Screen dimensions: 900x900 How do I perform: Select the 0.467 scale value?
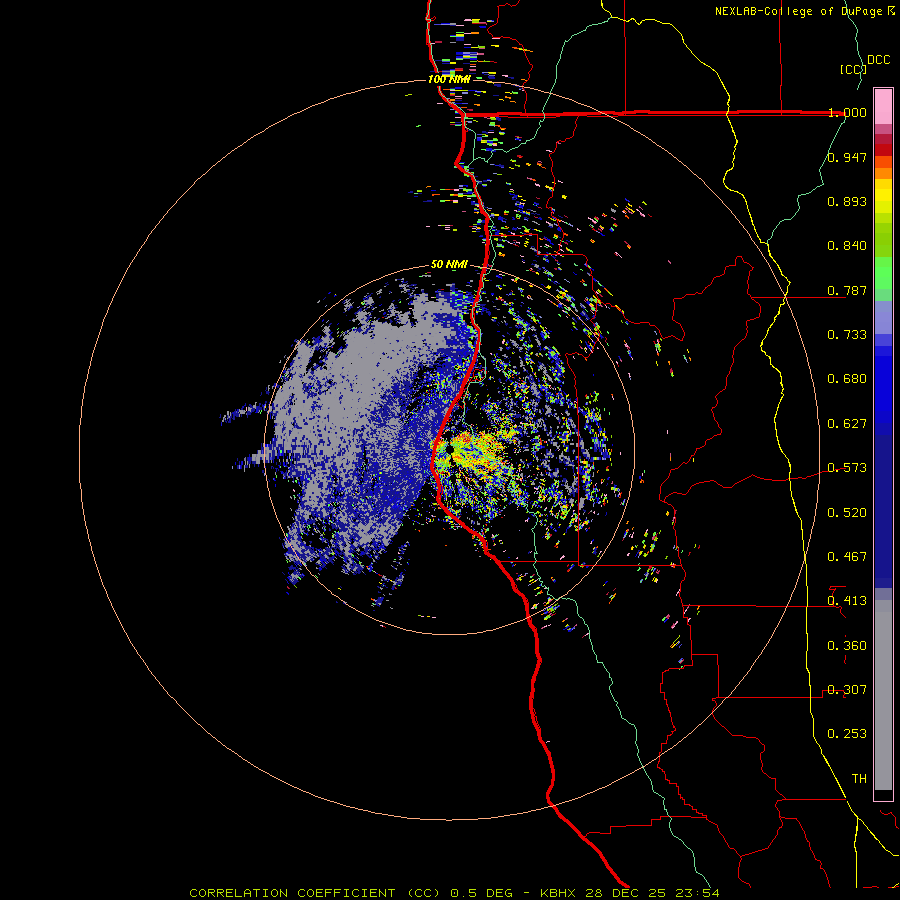tap(847, 557)
